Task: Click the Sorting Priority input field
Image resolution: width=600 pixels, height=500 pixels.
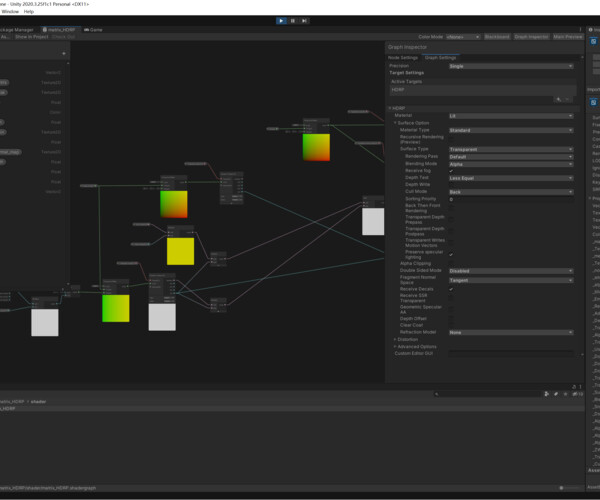Action: (511, 199)
